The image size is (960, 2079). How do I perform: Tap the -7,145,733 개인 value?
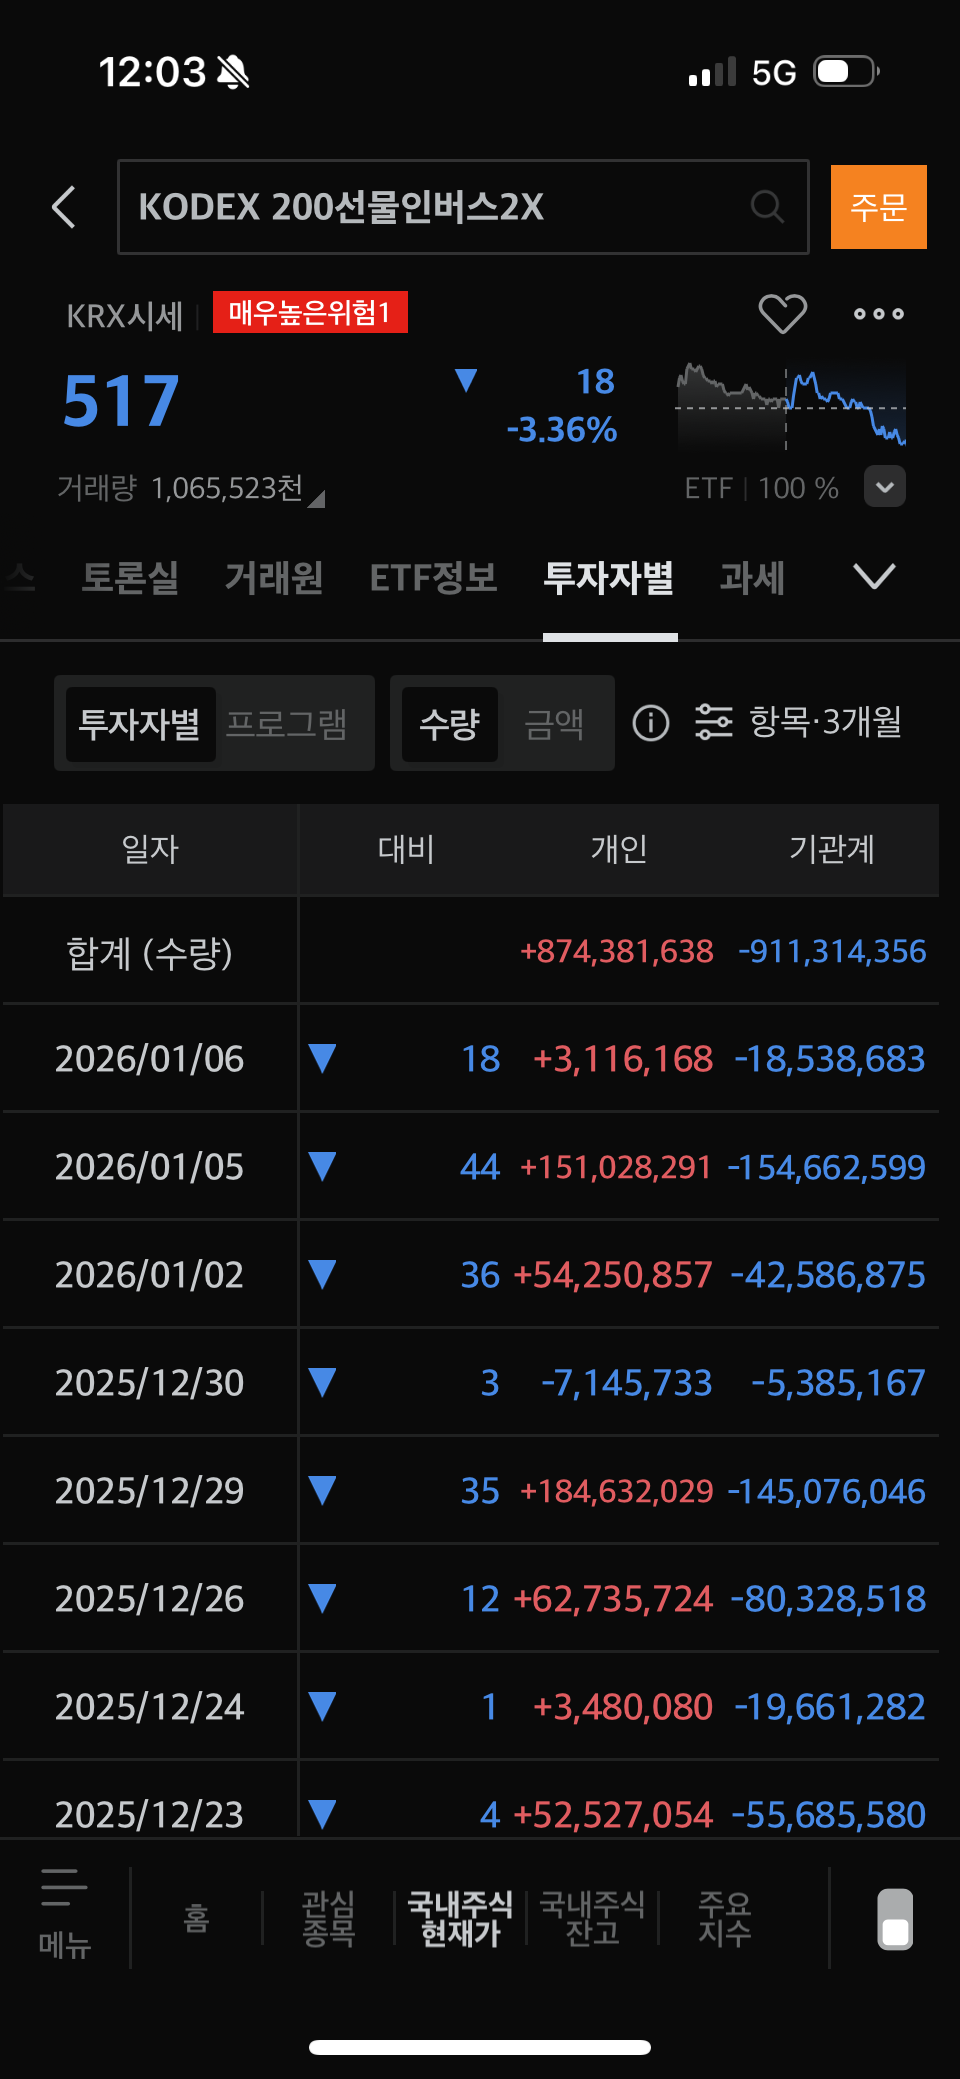tap(627, 1383)
